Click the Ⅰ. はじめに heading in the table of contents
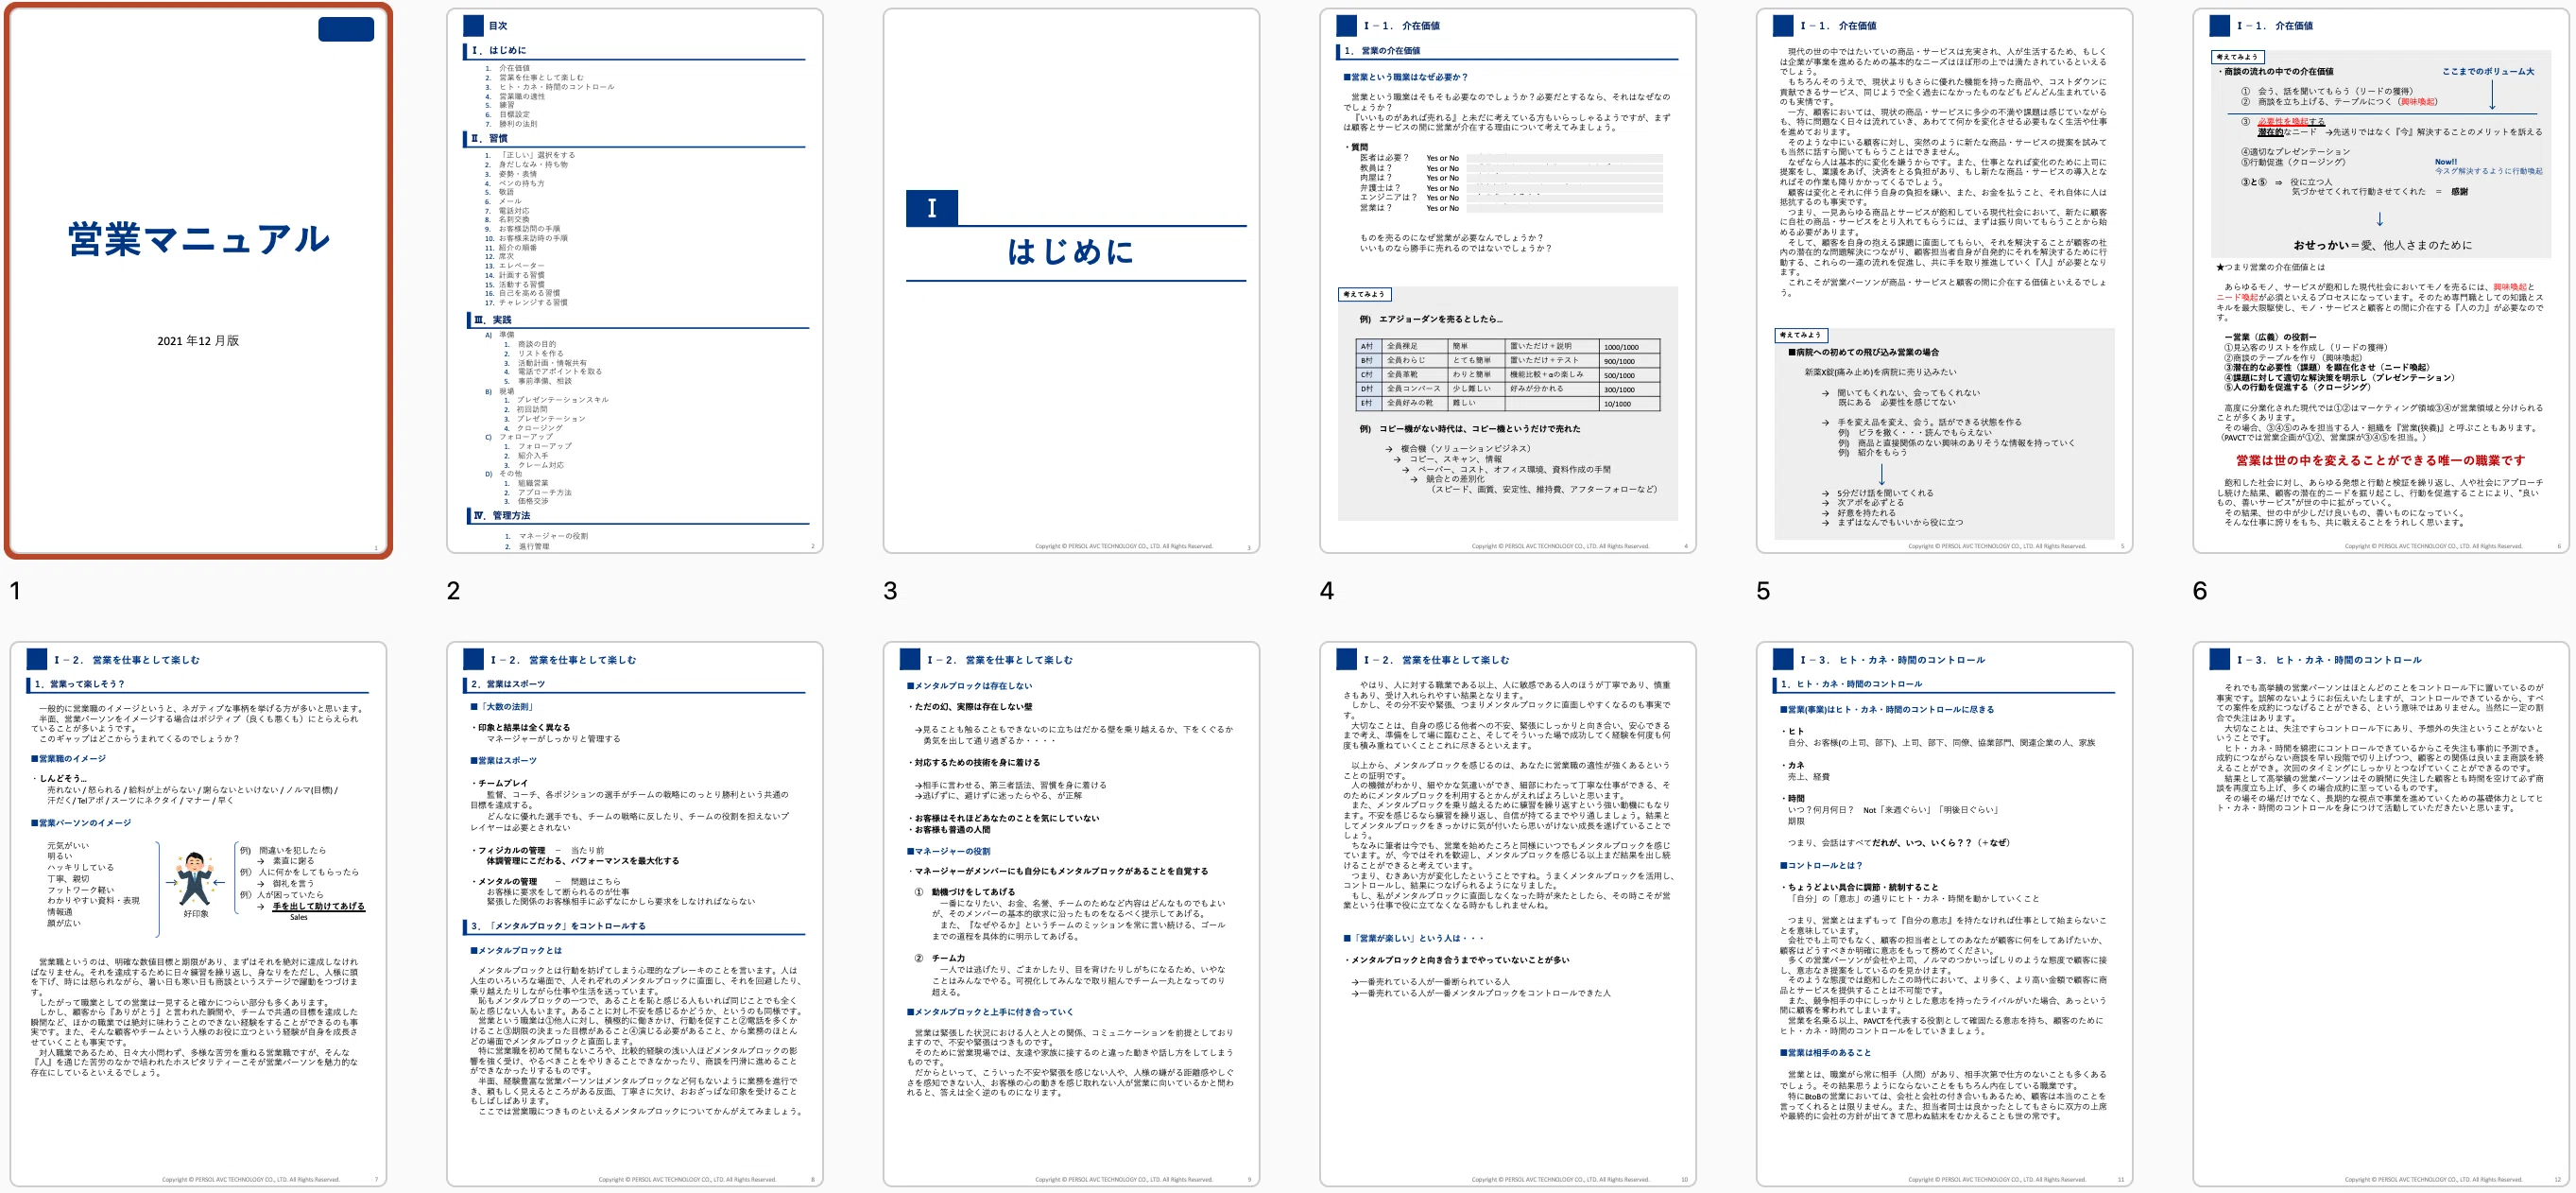 click(499, 50)
